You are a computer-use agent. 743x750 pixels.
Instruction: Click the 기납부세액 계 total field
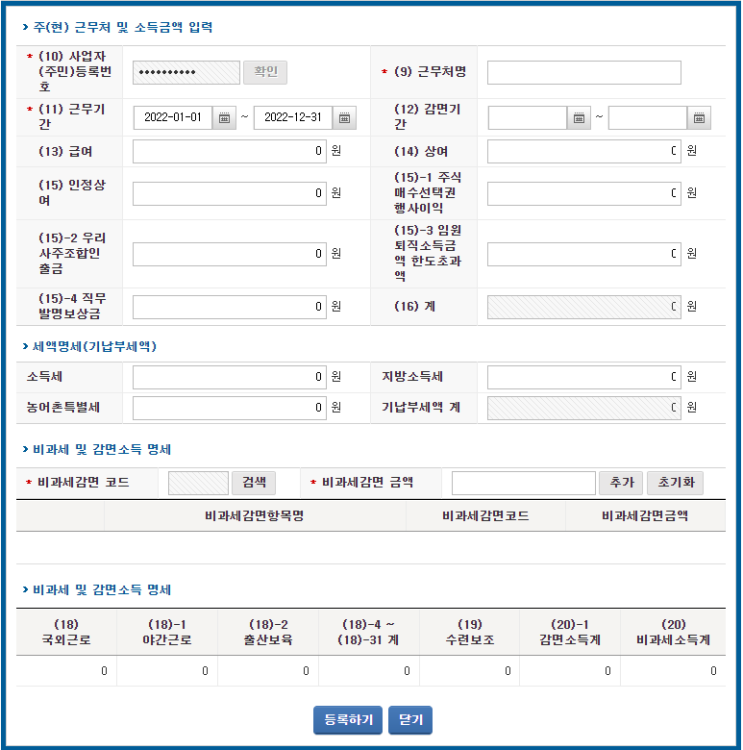(x=584, y=408)
